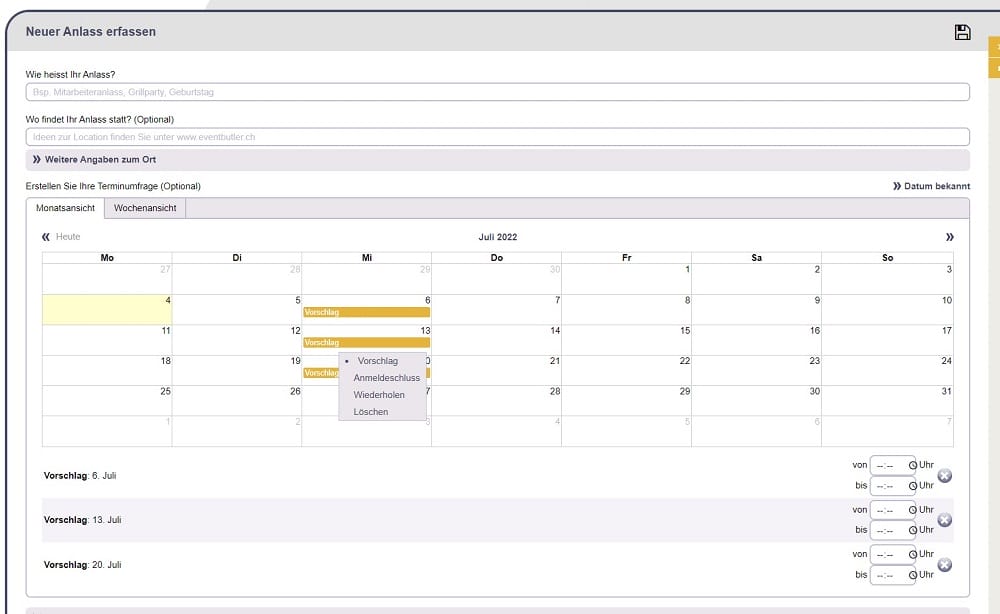Remove the 20. Juli proposal

944,565
